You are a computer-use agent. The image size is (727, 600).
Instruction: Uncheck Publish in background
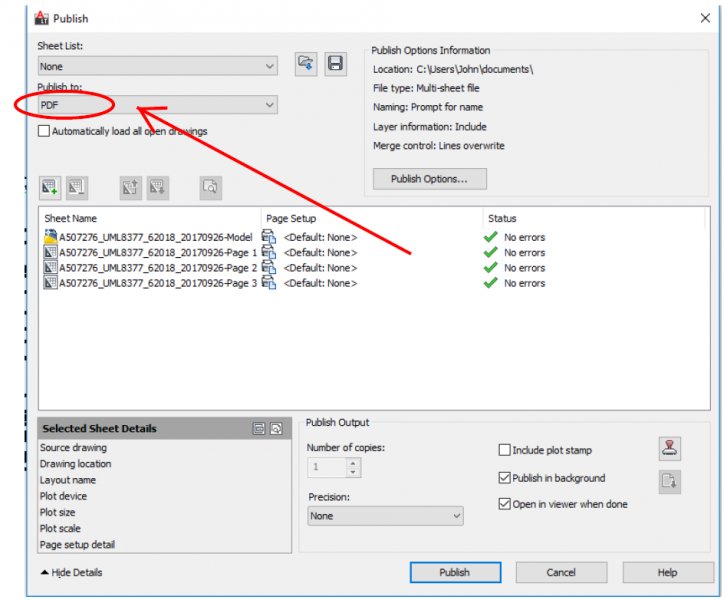[504, 478]
